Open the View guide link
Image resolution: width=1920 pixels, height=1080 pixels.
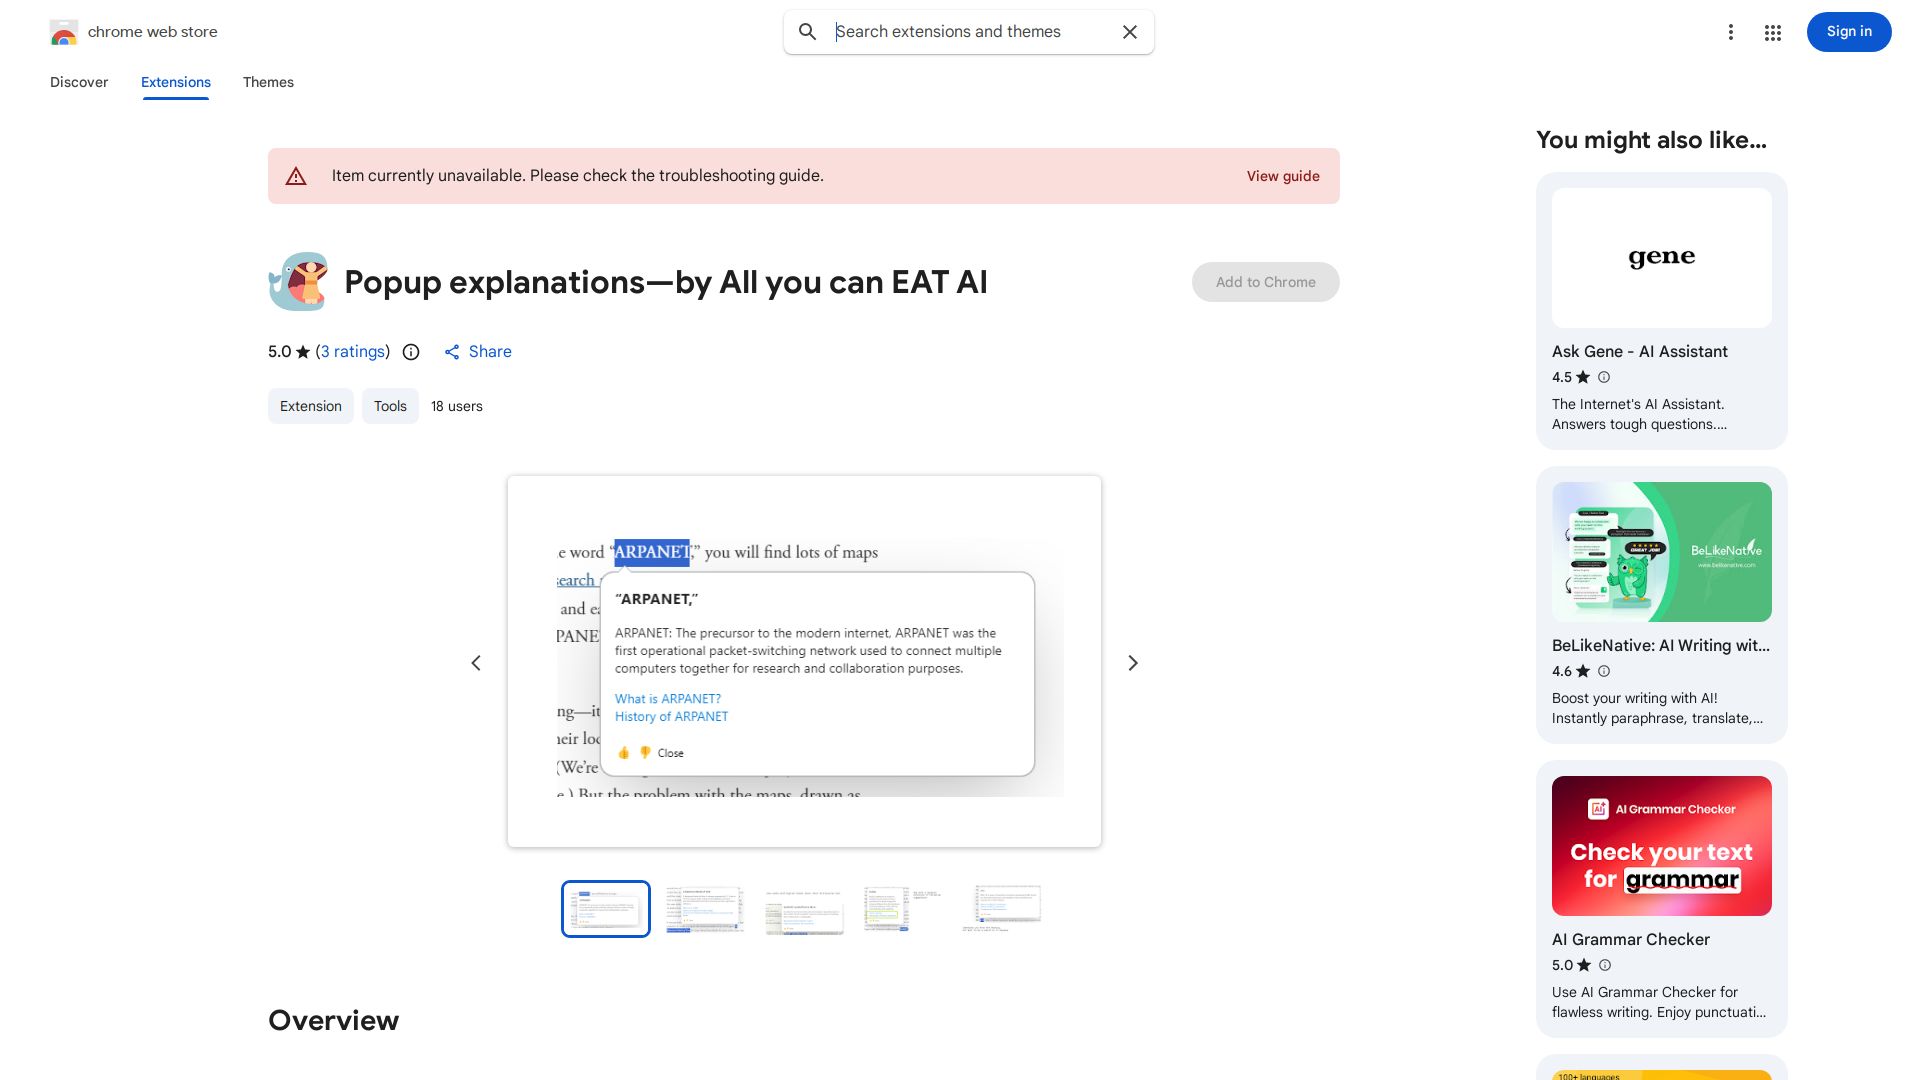click(x=1282, y=176)
